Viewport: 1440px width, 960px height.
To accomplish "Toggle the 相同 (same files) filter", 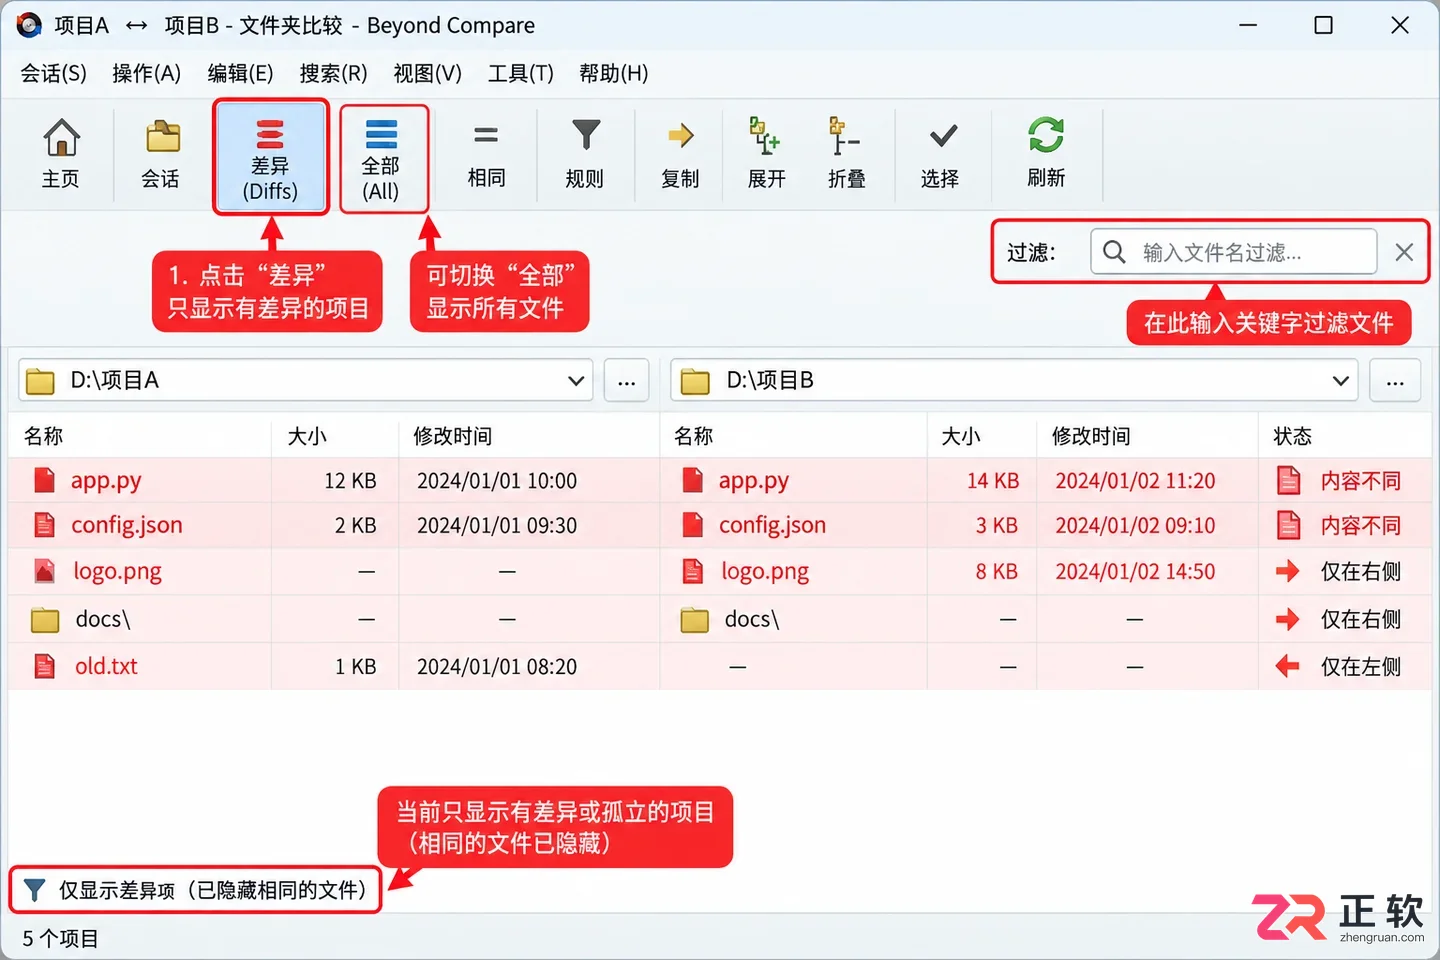I will coord(486,154).
